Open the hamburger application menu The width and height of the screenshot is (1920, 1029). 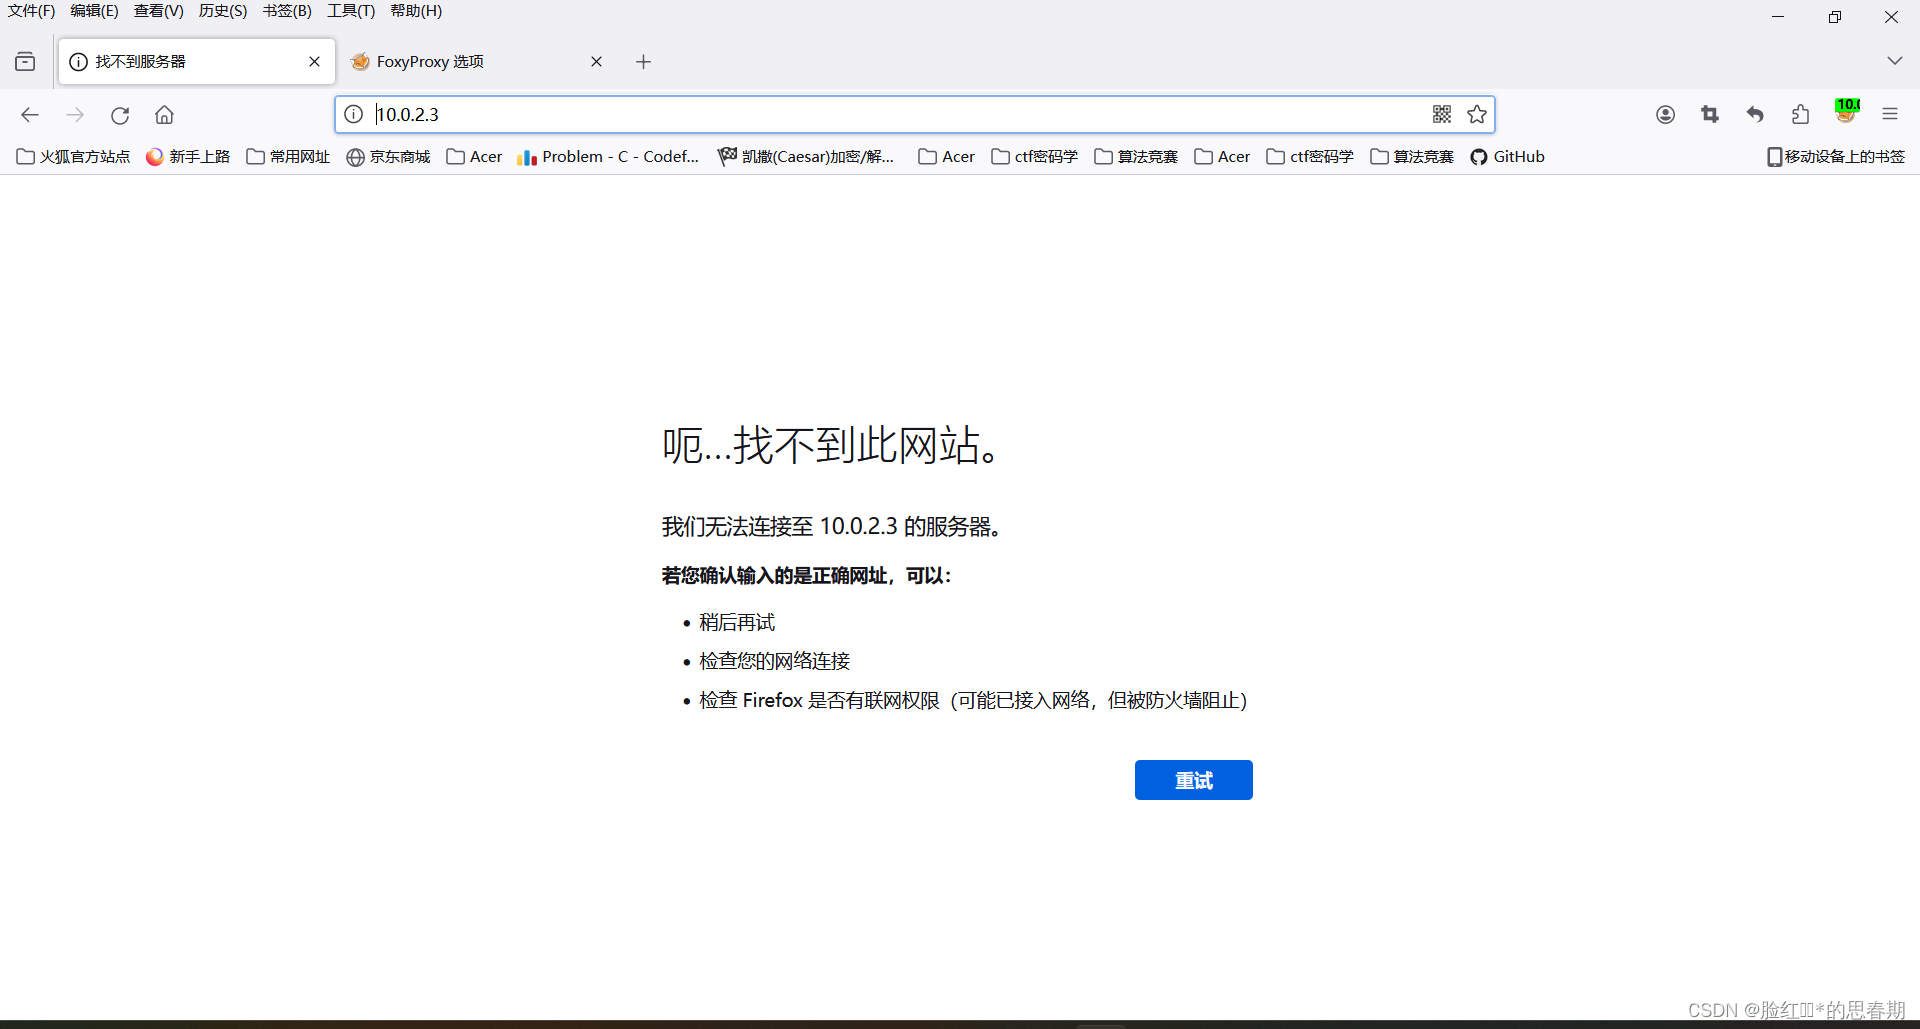click(1890, 115)
